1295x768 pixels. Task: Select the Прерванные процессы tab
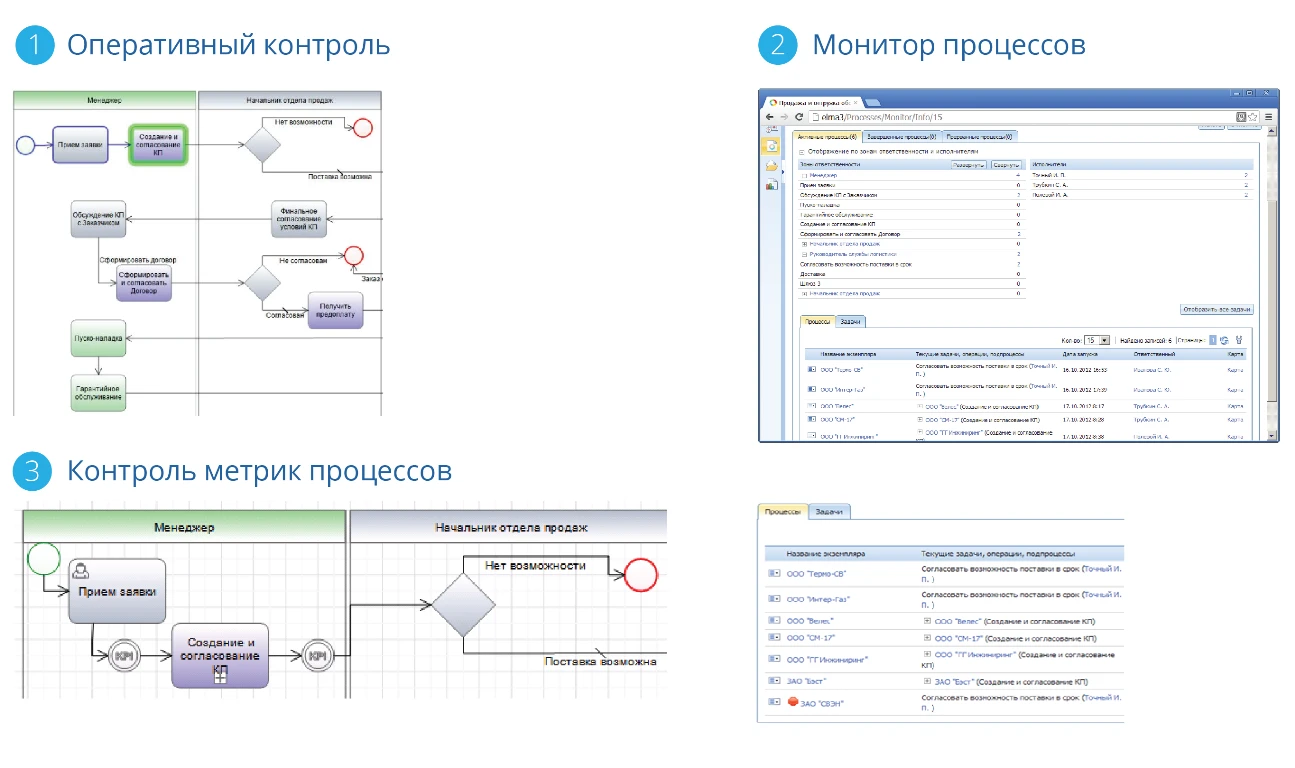point(980,136)
